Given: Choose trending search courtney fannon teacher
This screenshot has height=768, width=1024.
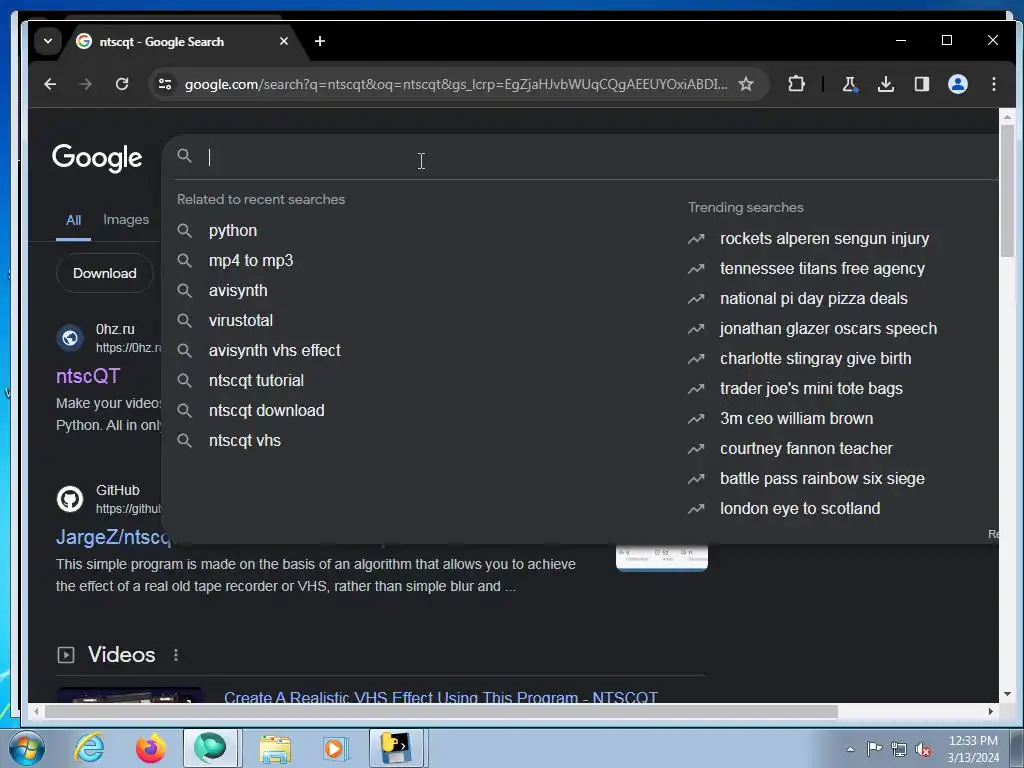Looking at the screenshot, I should click(806, 449).
